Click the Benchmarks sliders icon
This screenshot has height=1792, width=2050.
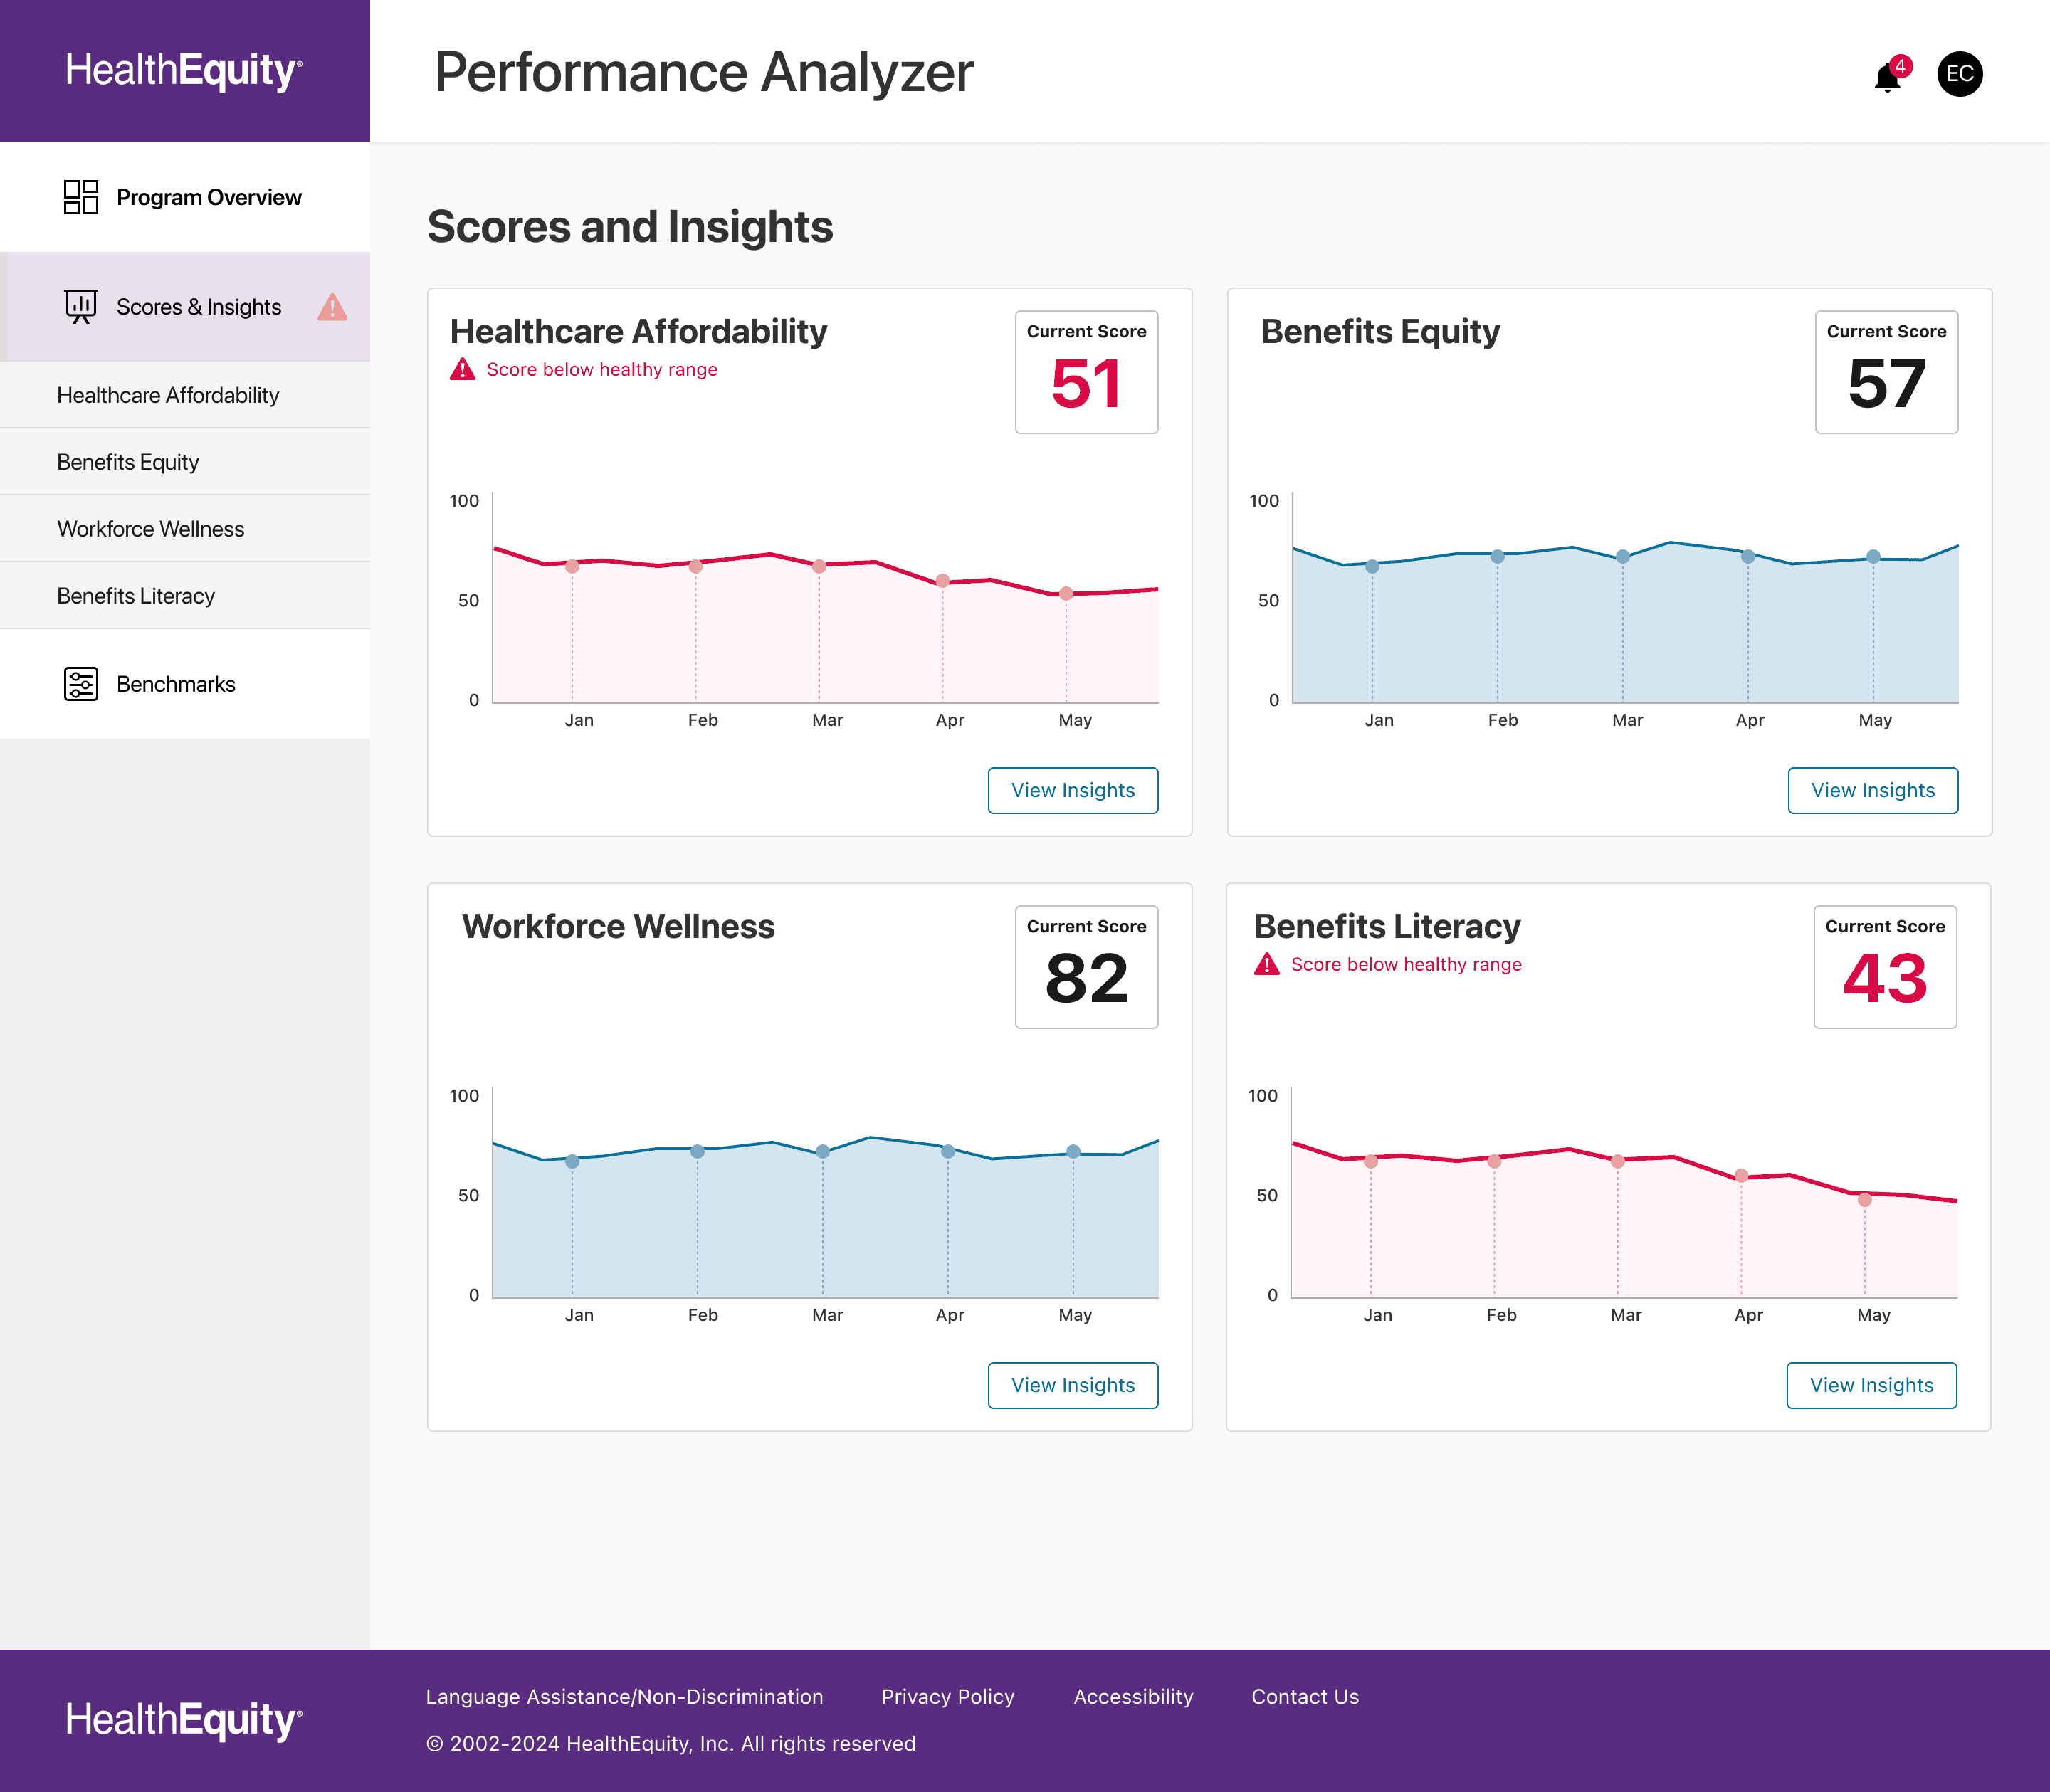tap(81, 684)
